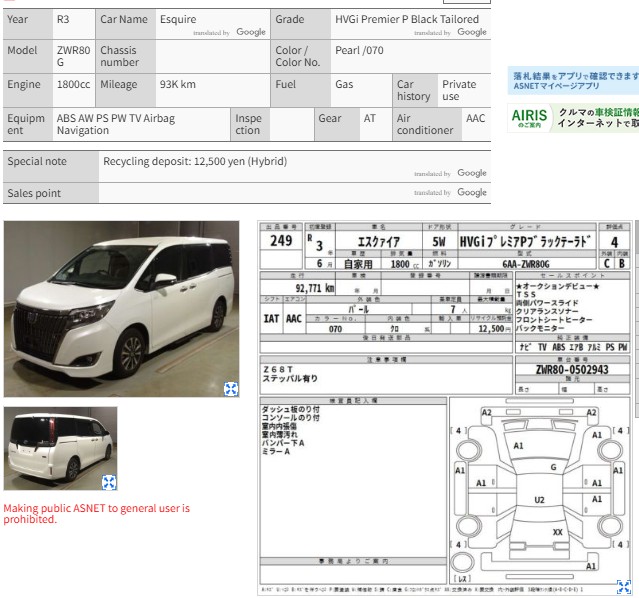
Task: Select the fuel value 'Gas'
Action: [x=344, y=84]
